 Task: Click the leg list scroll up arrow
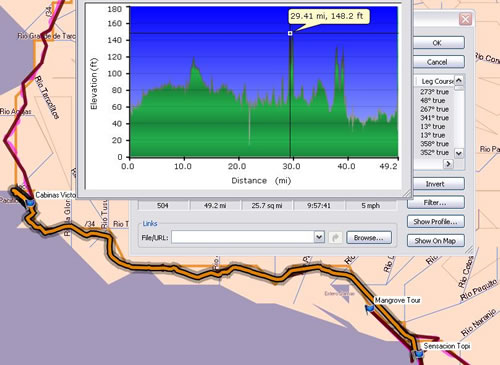coord(459,80)
